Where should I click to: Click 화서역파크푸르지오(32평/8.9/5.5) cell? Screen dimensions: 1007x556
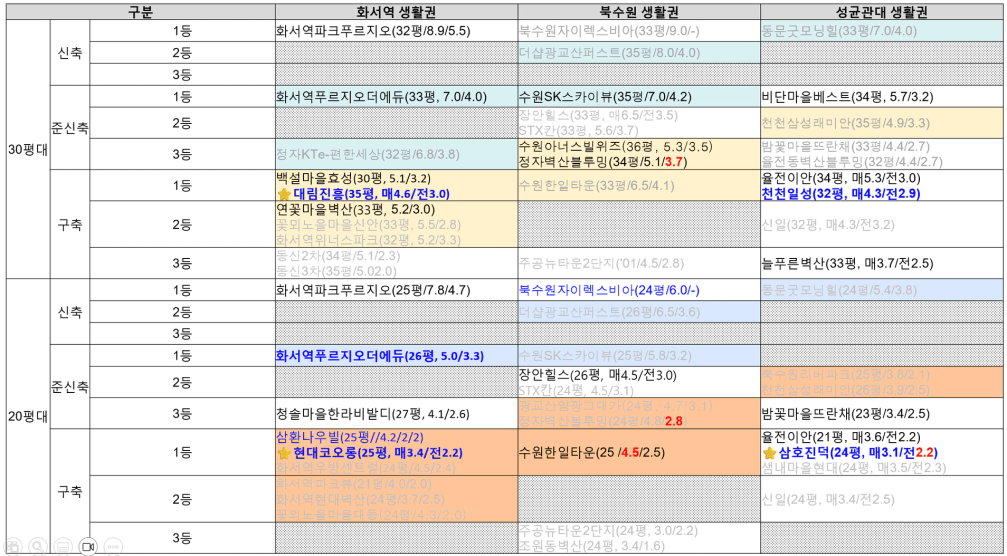[396, 31]
